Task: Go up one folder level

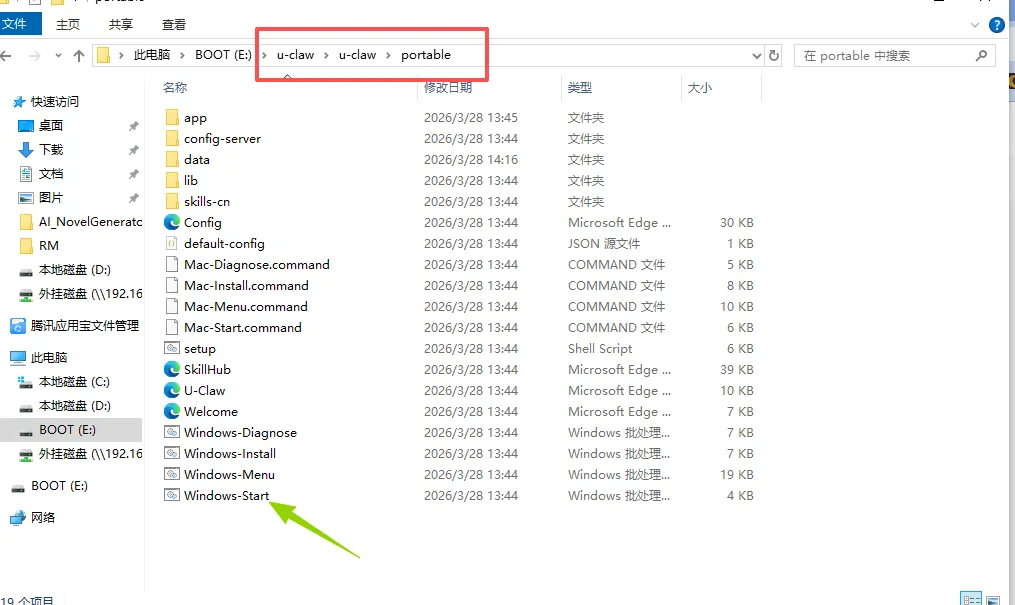Action: click(x=79, y=56)
